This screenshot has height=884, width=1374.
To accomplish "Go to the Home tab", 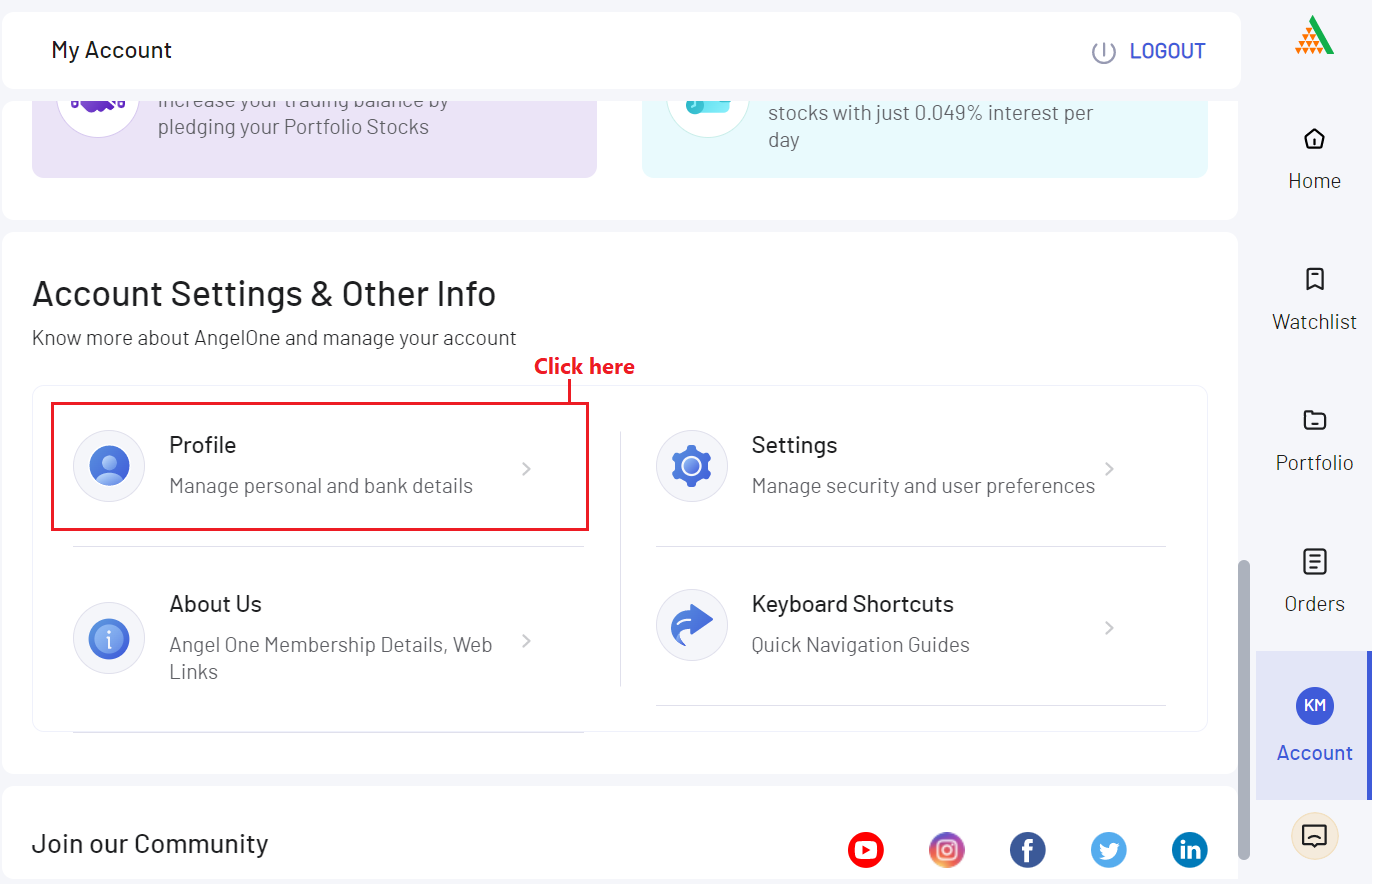I will tap(1314, 158).
